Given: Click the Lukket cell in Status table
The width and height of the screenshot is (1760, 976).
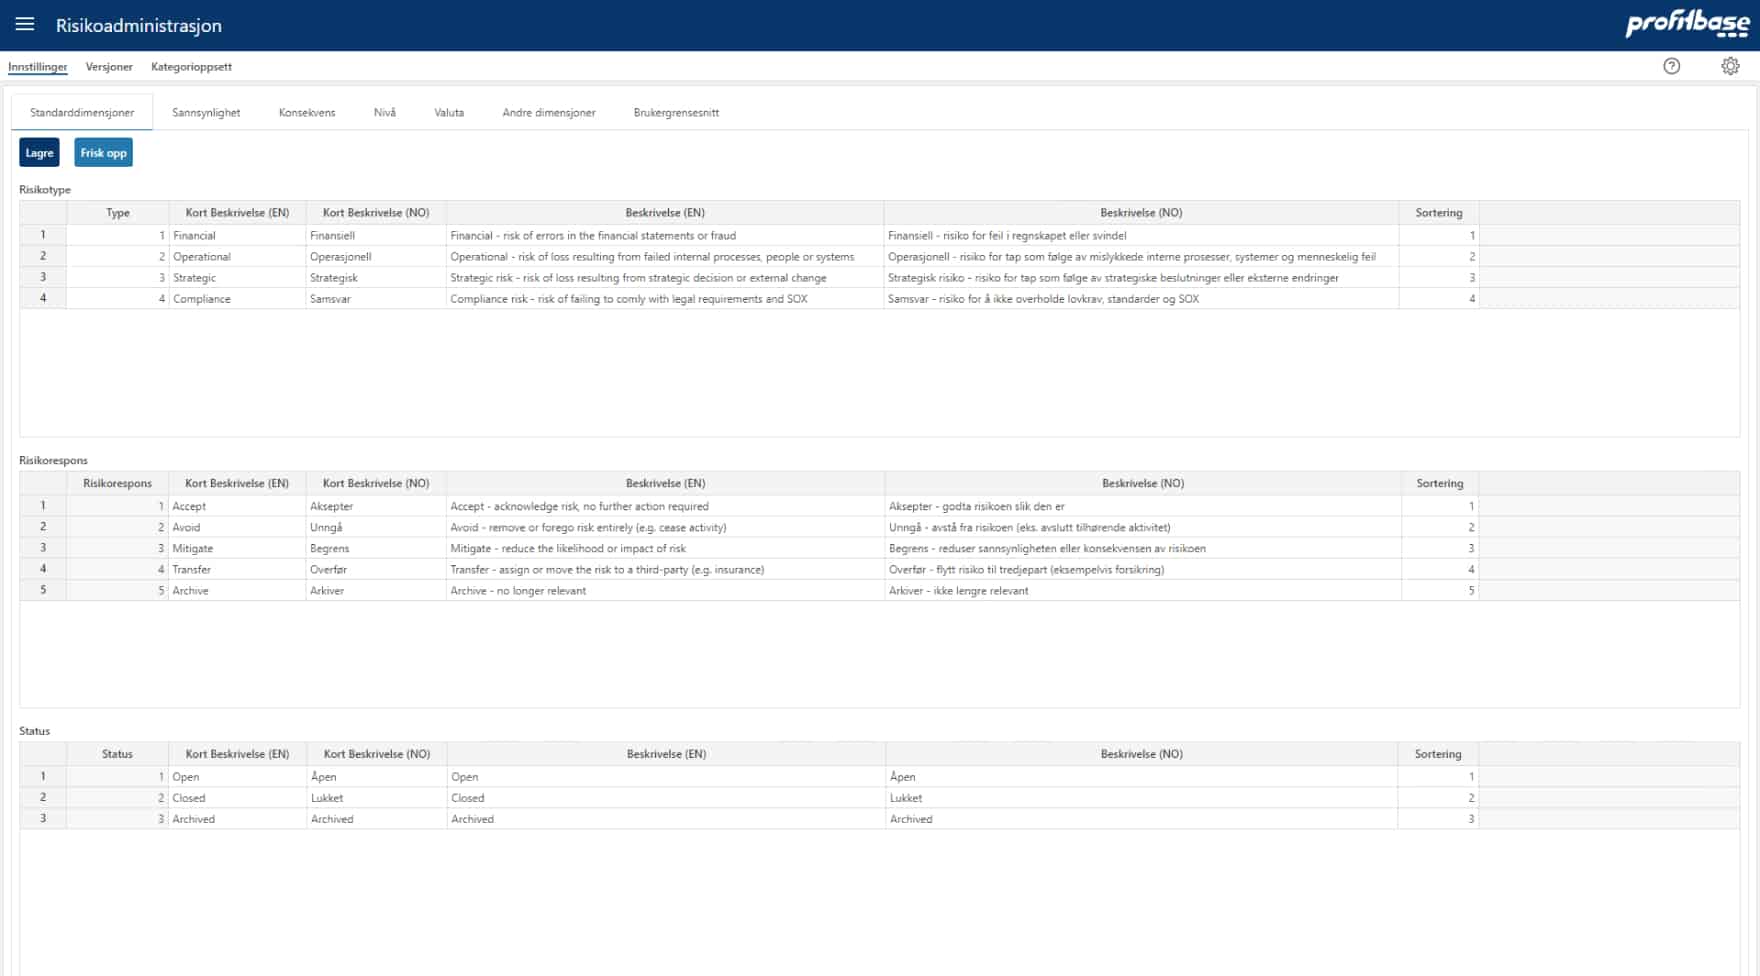Looking at the screenshot, I should pyautogui.click(x=376, y=798).
